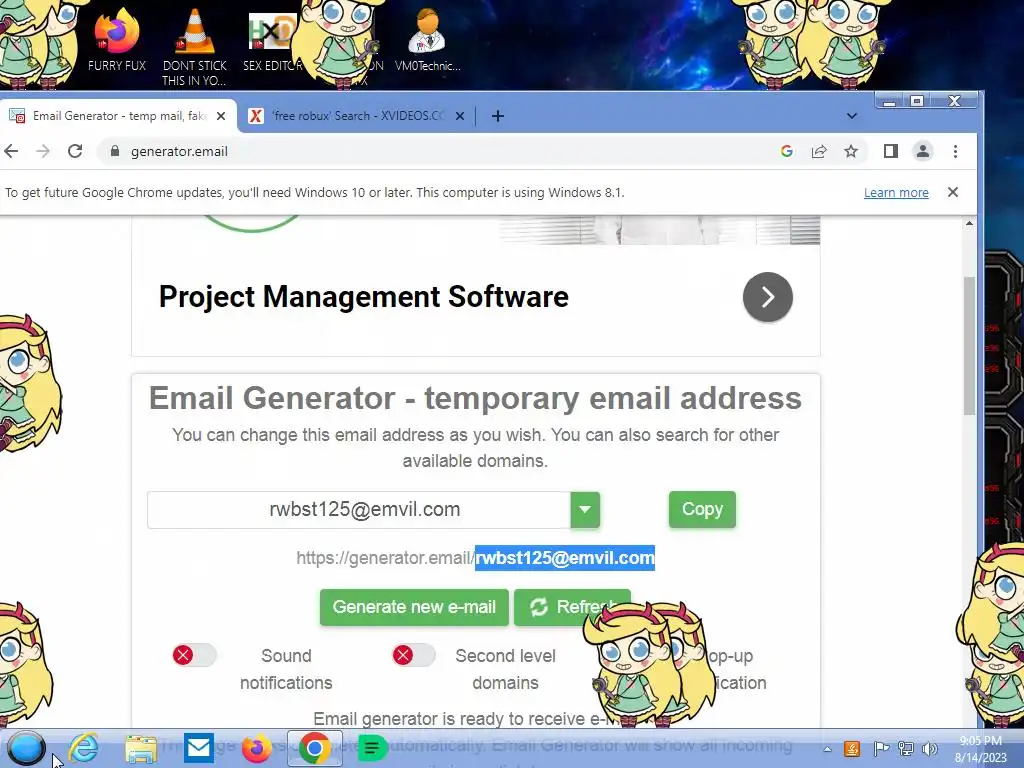This screenshot has width=1024, height=768.
Task: Open the Chrome profile avatar menu
Action: click(923, 152)
